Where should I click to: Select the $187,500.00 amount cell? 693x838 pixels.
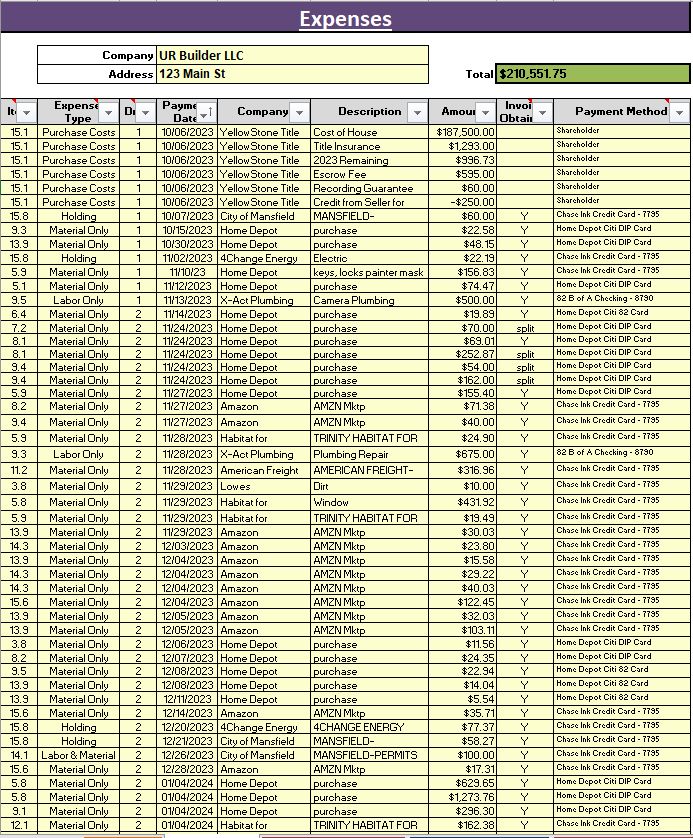point(463,132)
